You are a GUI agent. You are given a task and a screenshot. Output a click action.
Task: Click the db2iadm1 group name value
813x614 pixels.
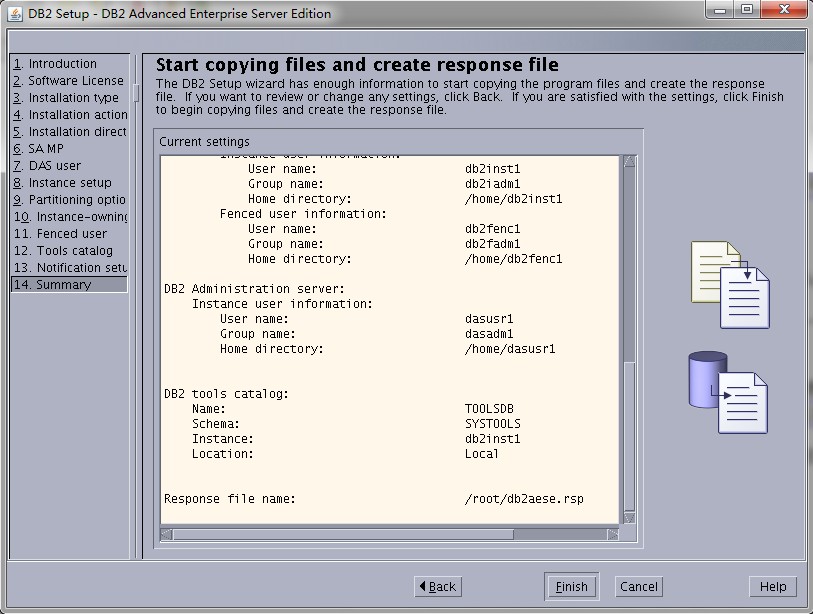[493, 184]
